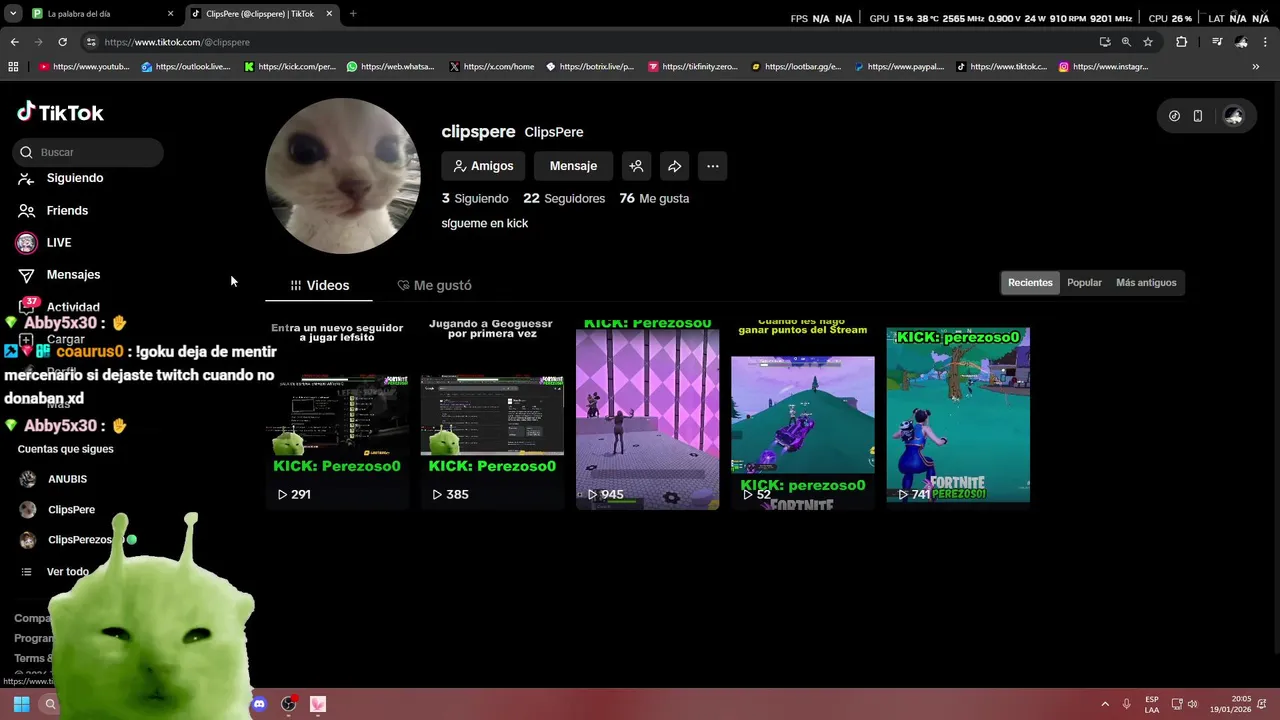Image resolution: width=1280 pixels, height=720 pixels.
Task: Open Discord from the taskbar
Action: tap(259, 704)
